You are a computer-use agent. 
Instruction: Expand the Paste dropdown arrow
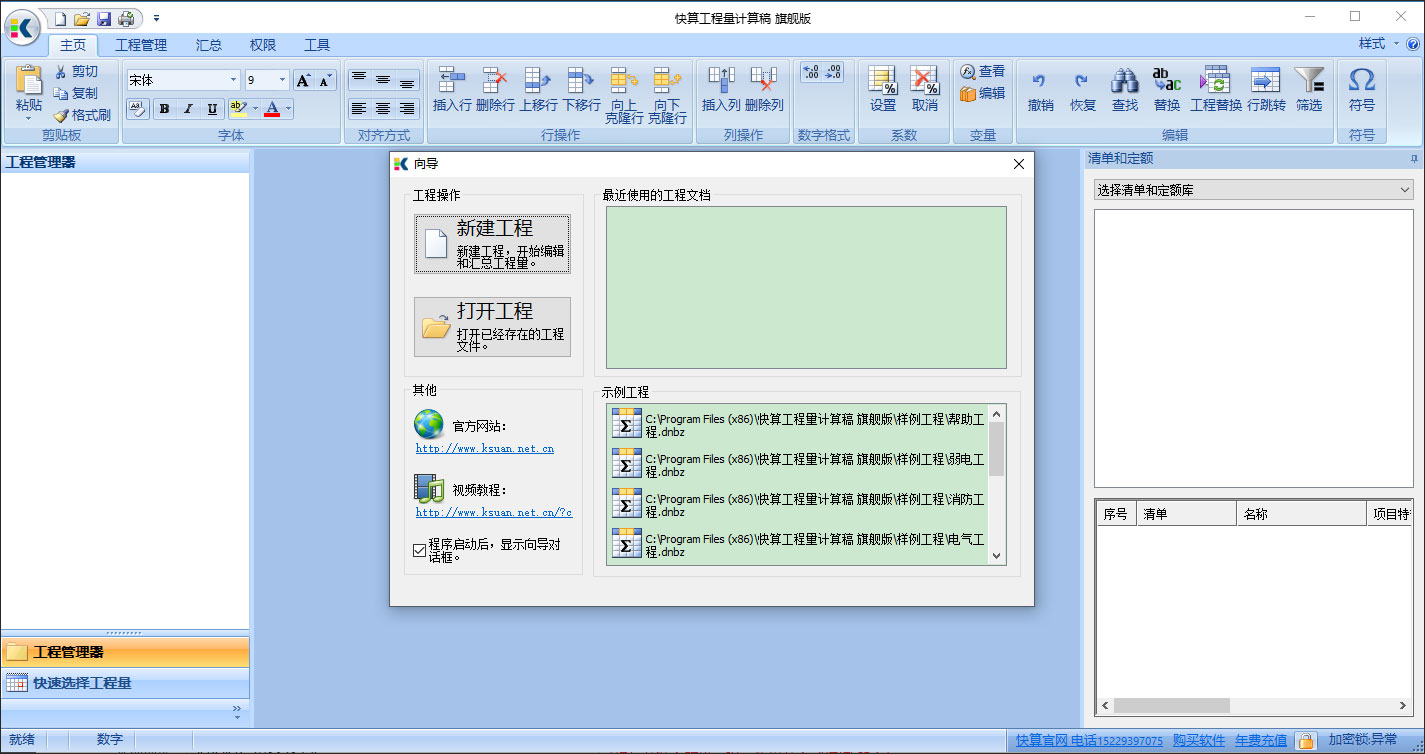[x=29, y=118]
